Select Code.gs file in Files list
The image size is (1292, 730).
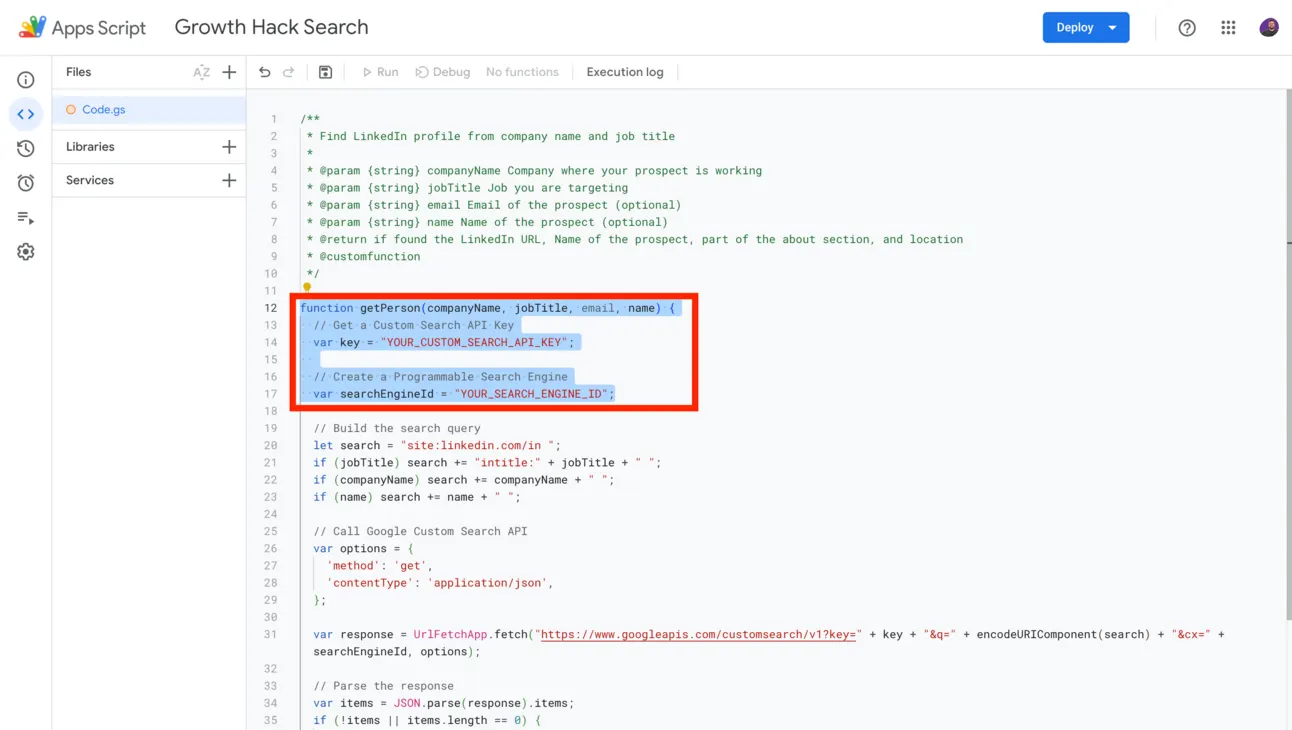click(148, 110)
